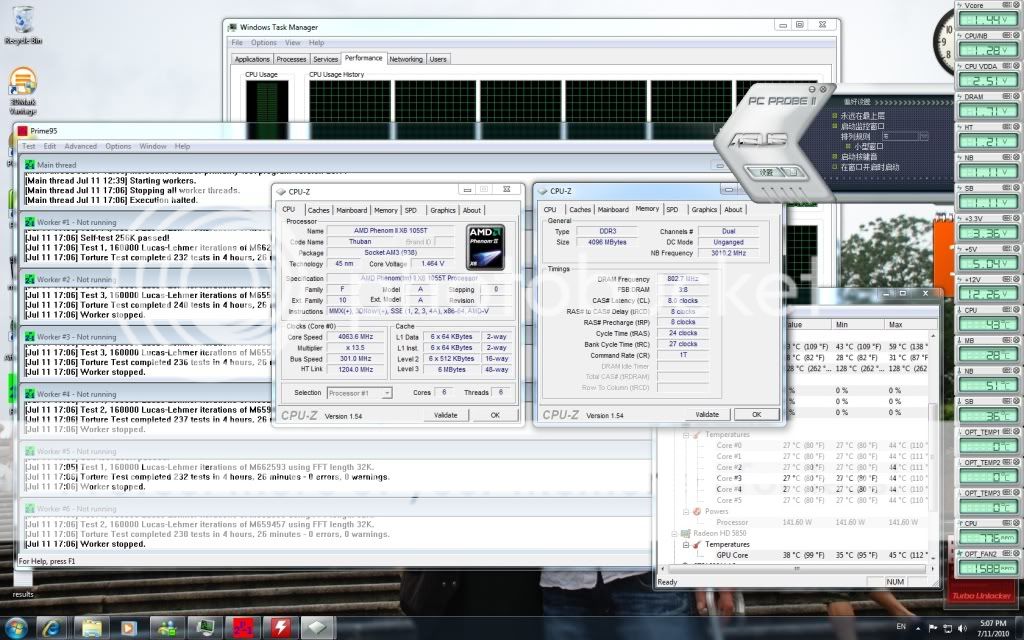Collapse the Core Temperatures section in hardware monitor
The width and height of the screenshot is (1024, 640).
tap(685, 434)
